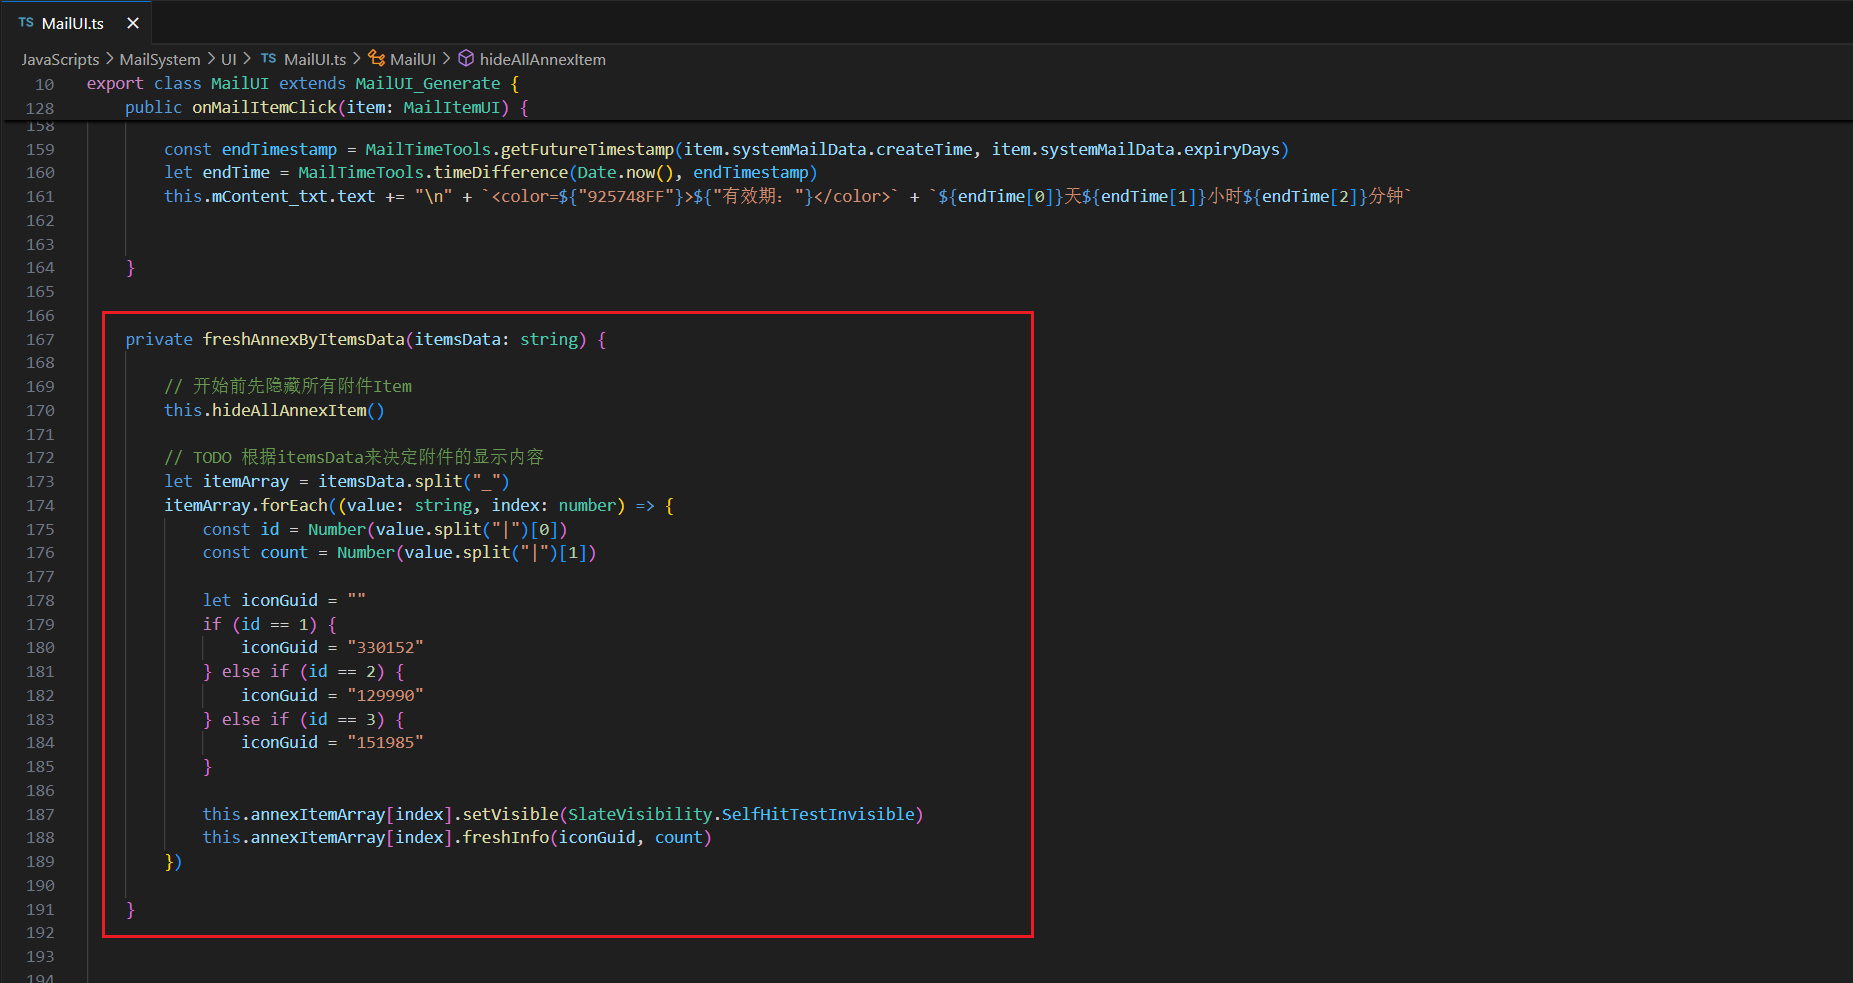This screenshot has width=1853, height=983.
Task: Open the JavaScripts breadcrumb
Action: 61,59
